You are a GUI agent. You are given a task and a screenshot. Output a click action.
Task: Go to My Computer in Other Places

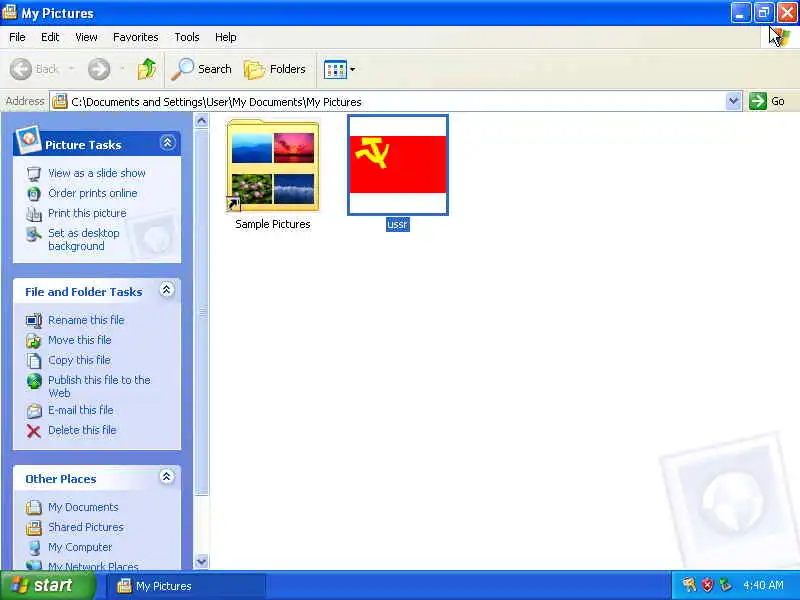[x=80, y=547]
